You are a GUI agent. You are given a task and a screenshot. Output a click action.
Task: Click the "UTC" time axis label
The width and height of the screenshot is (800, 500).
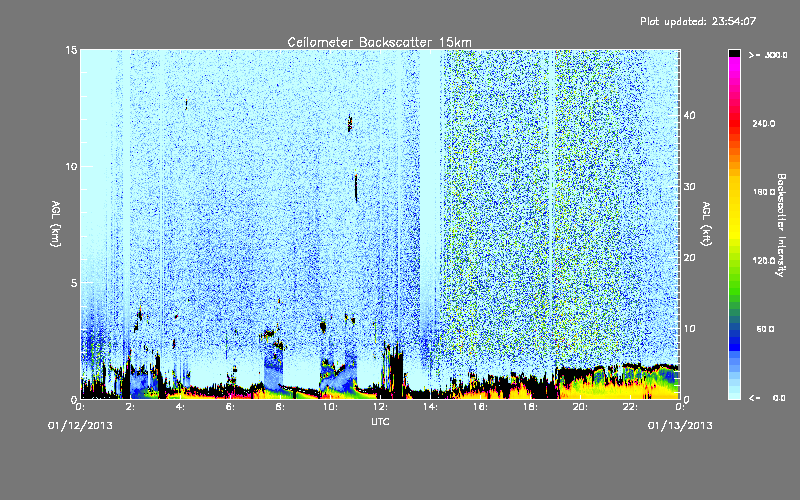tap(380, 421)
